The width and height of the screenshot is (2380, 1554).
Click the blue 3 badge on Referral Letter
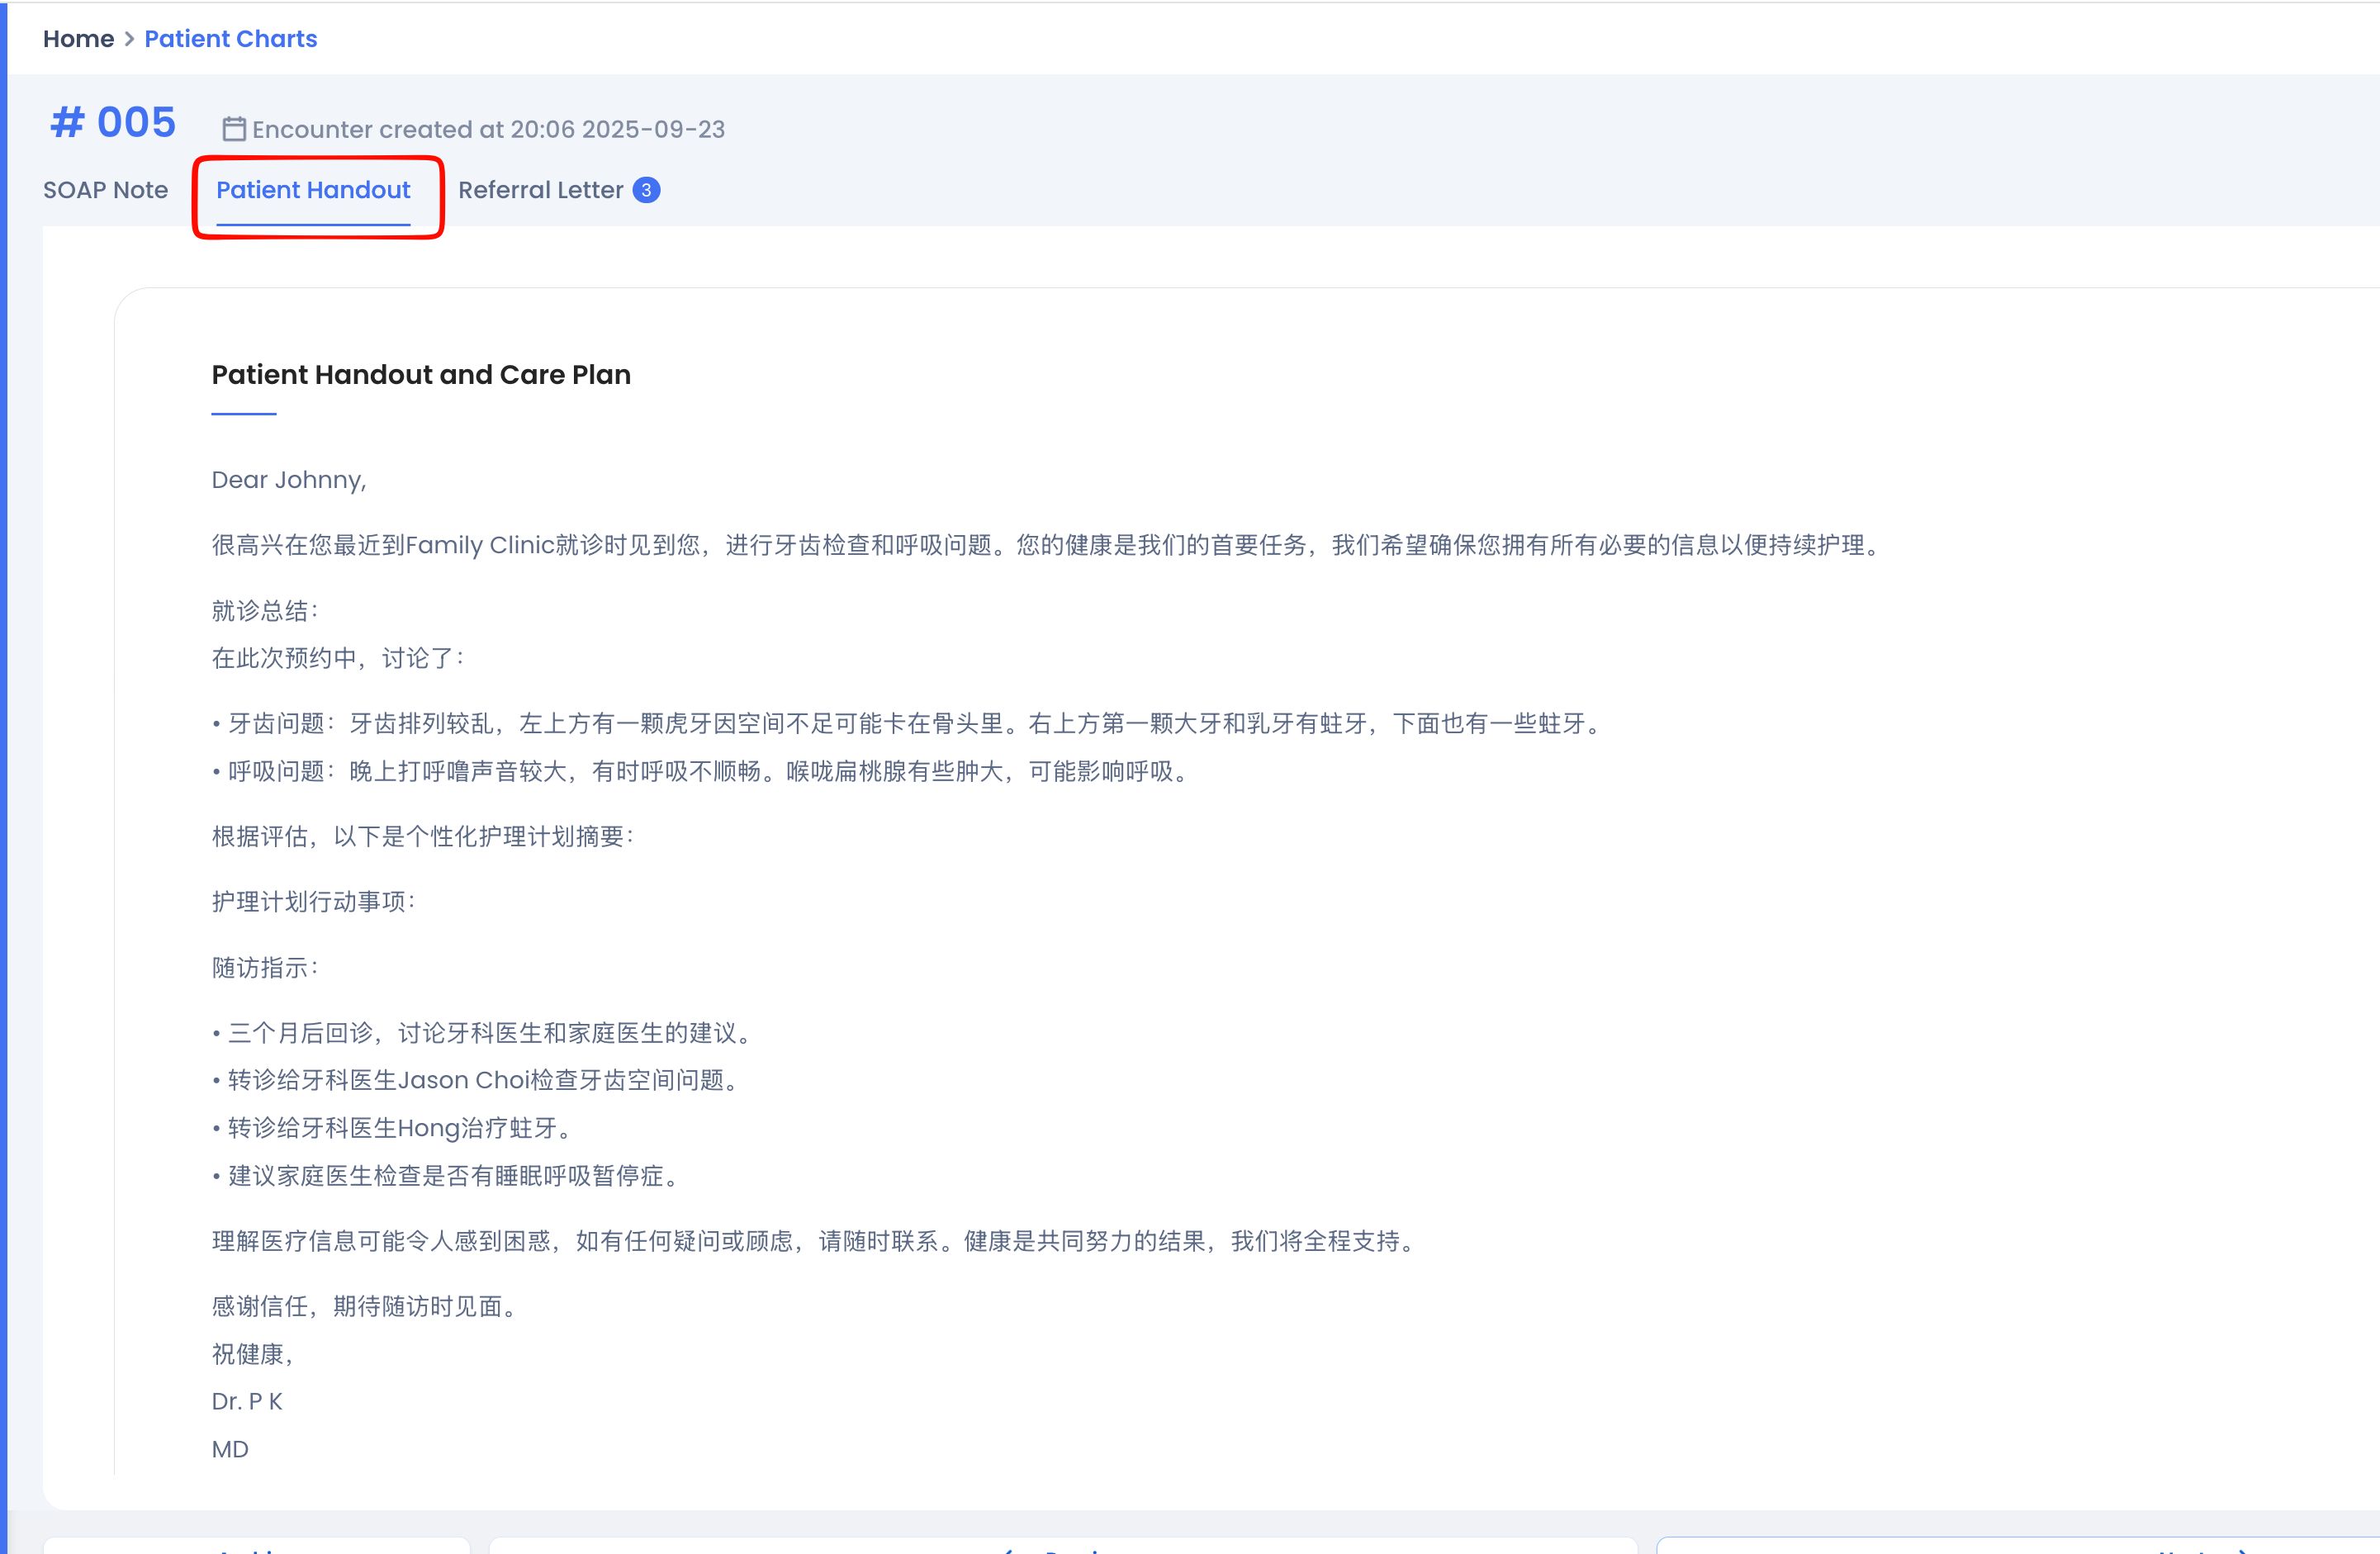coord(646,190)
